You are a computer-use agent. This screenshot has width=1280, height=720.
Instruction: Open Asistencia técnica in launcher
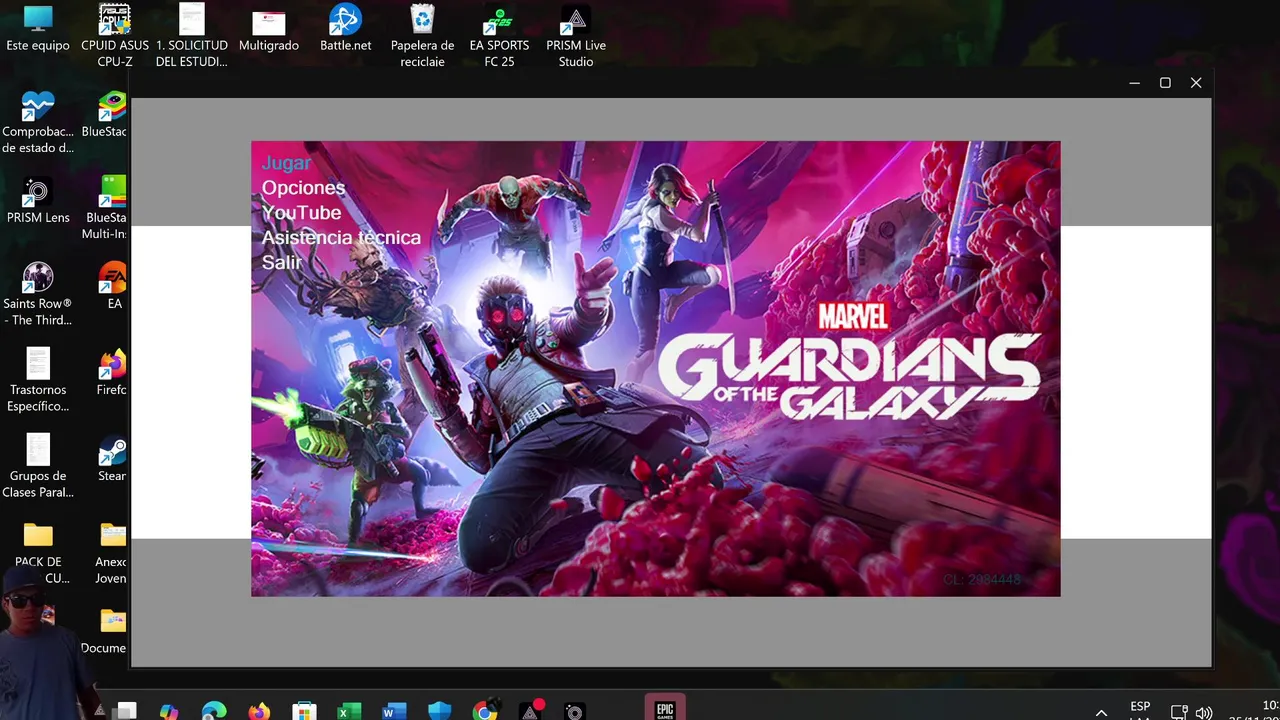(341, 238)
